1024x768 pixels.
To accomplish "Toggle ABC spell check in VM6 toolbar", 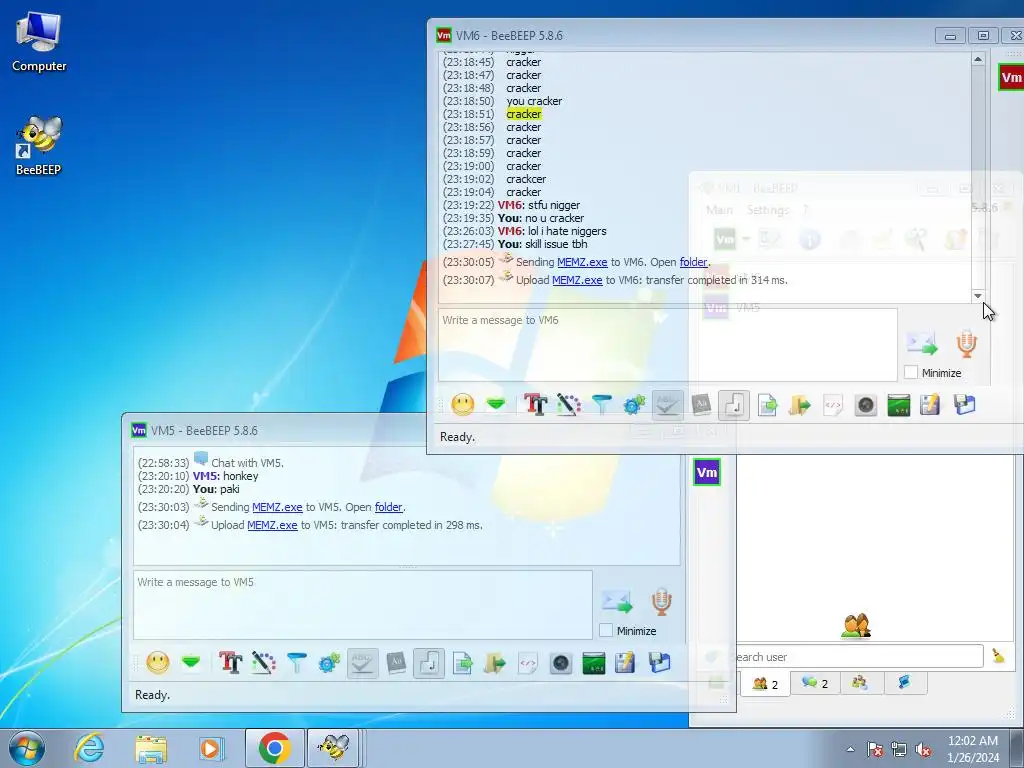I will (x=667, y=405).
